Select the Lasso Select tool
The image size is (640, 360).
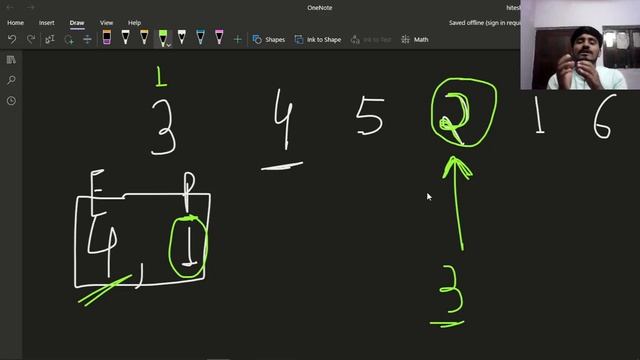tap(69, 39)
